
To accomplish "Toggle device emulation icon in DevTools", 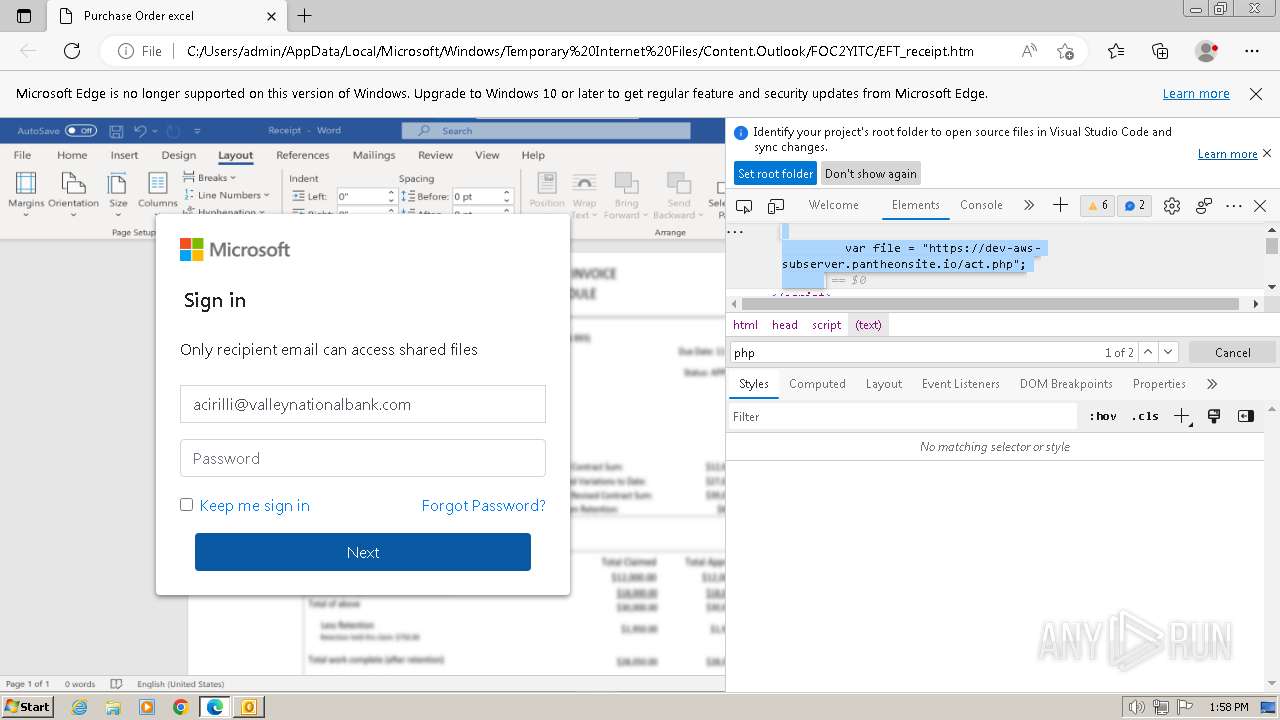I will pos(776,205).
